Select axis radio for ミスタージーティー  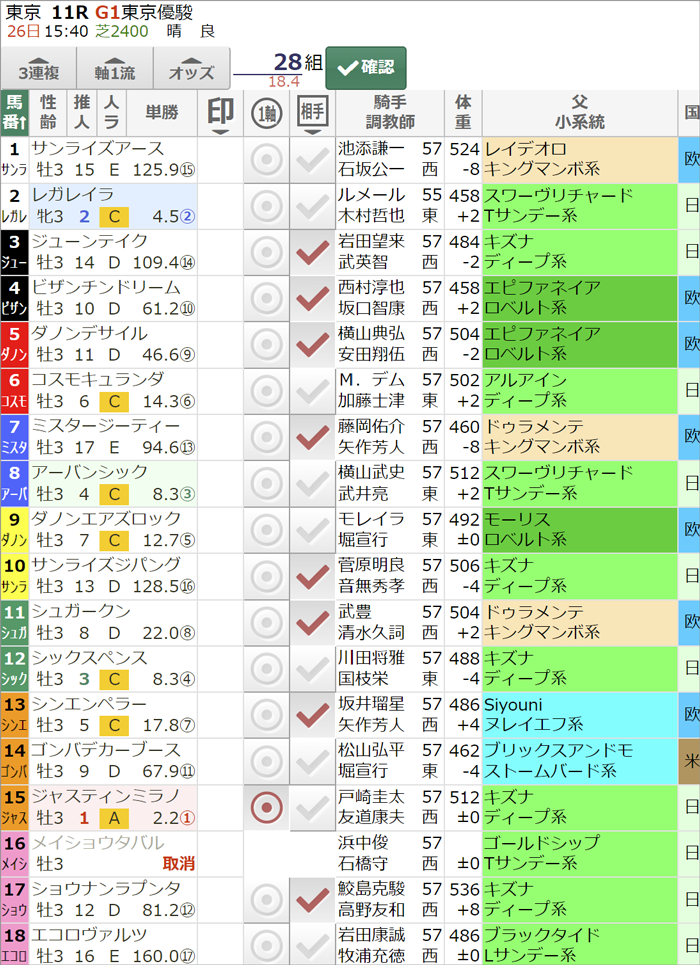pos(267,438)
